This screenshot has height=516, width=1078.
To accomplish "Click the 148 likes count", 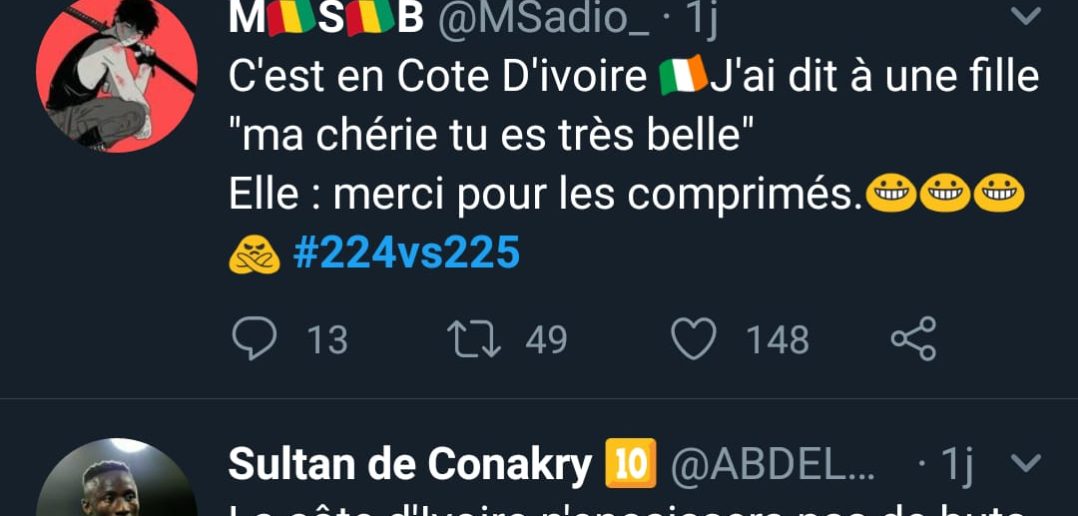I will tap(778, 340).
